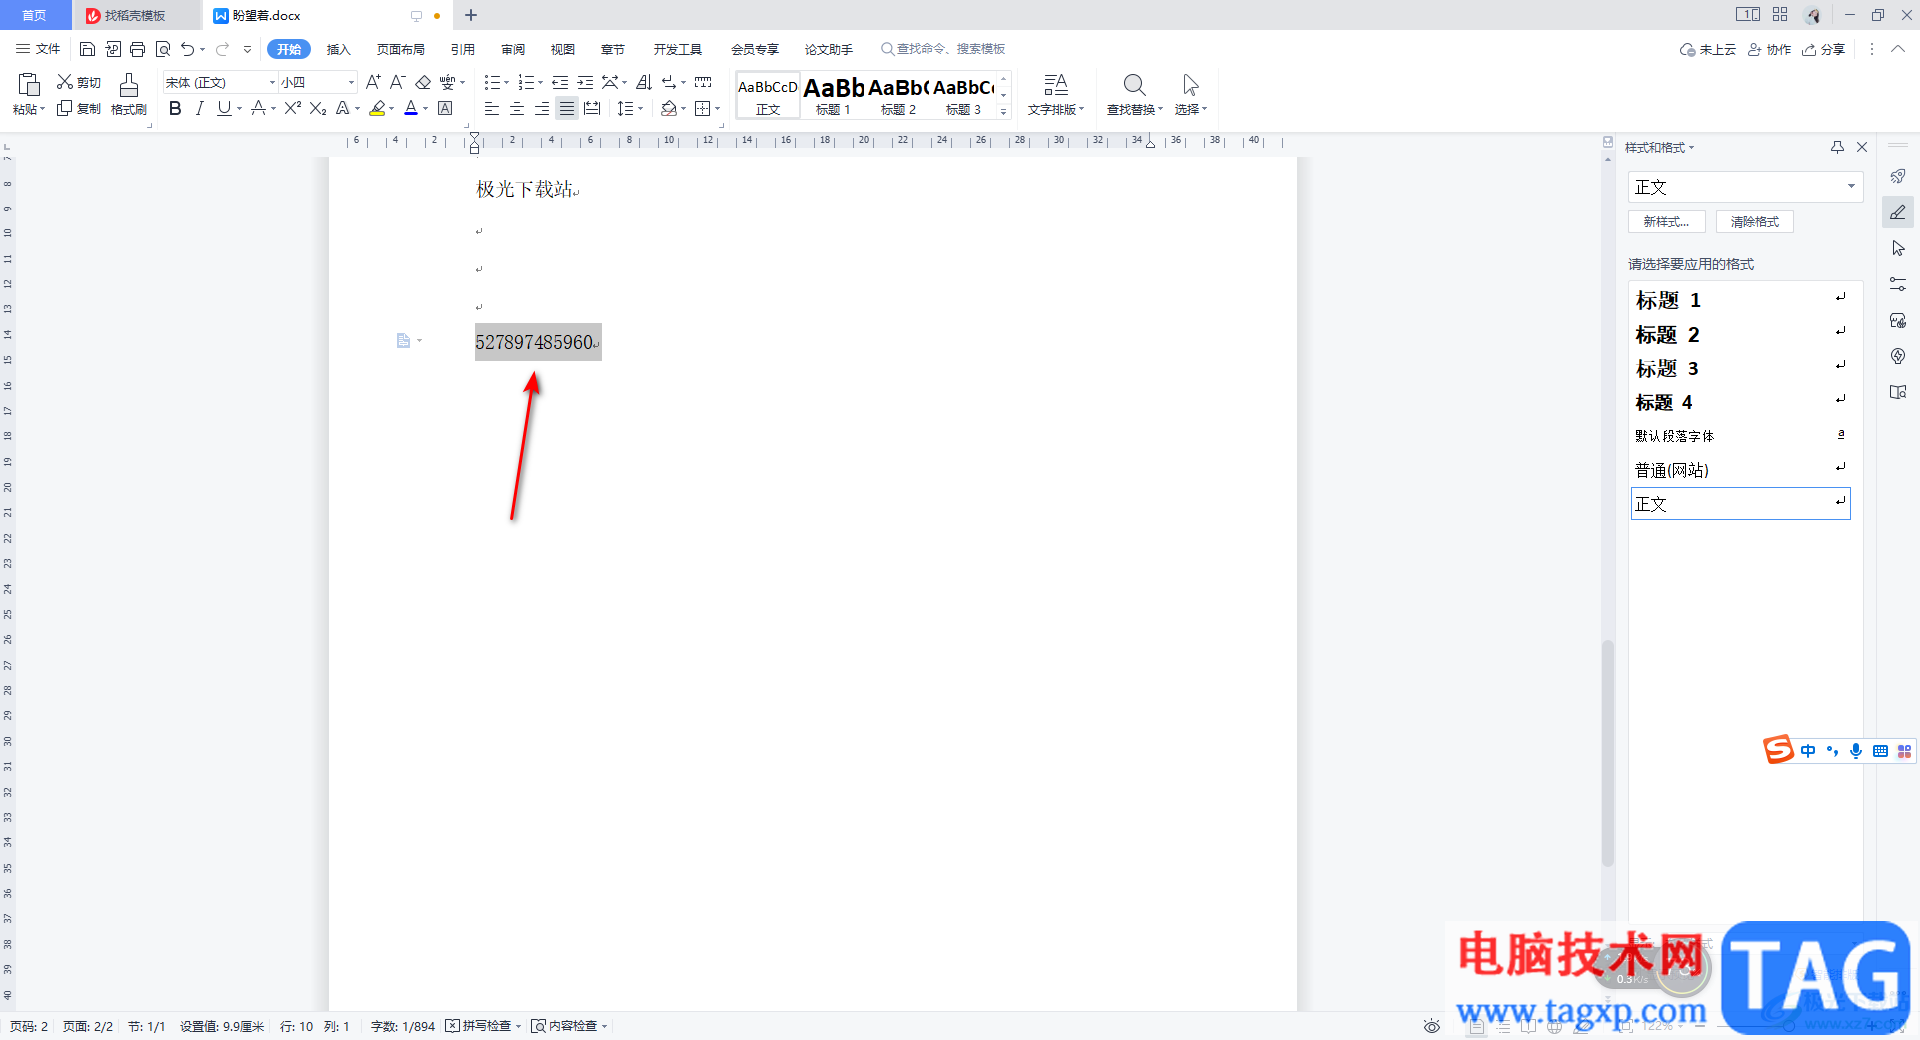Open Print Preview icon

163,49
